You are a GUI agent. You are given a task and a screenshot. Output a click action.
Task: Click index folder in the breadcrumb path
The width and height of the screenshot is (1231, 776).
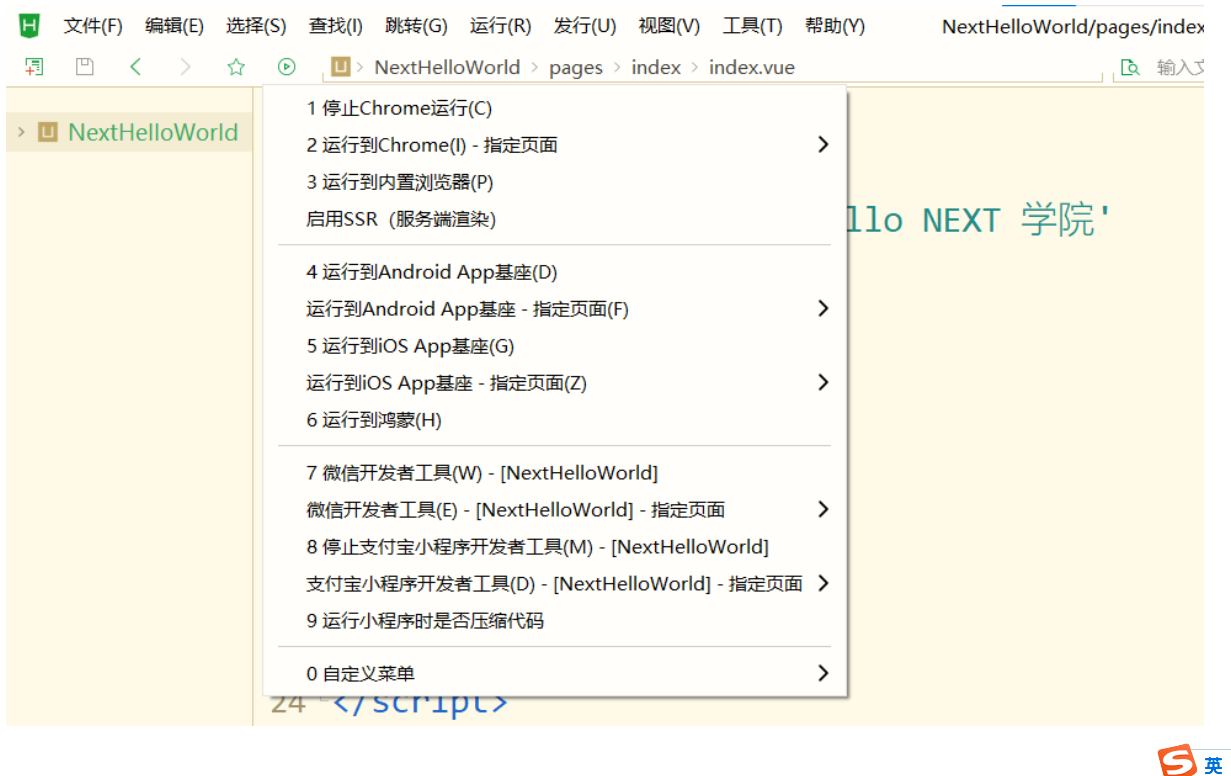click(x=656, y=67)
